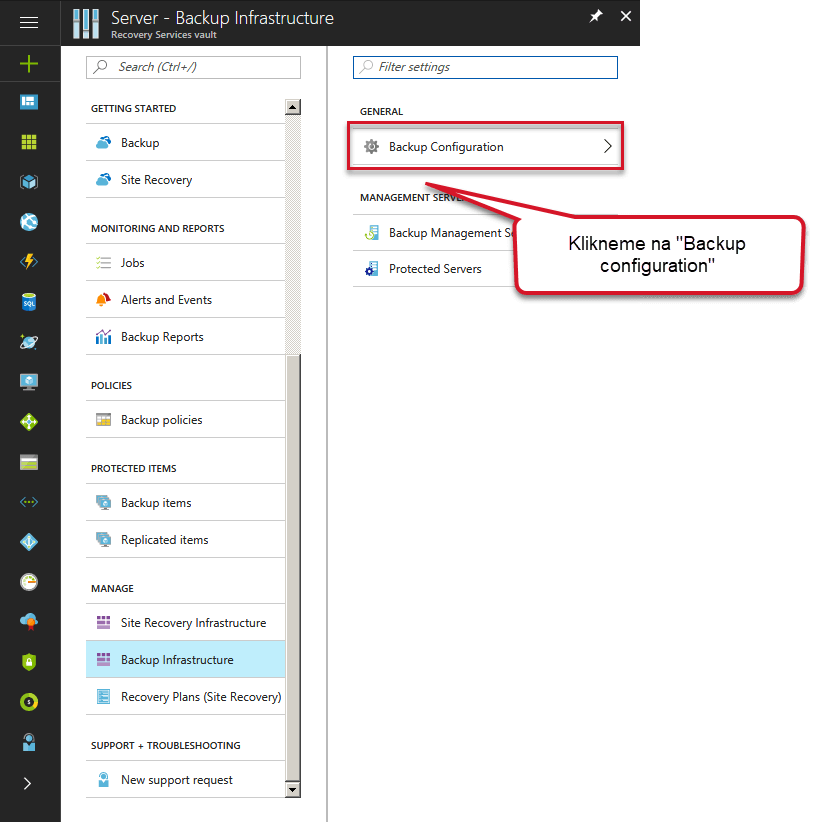
Task: Open Site Recovery Infrastructure
Action: (186, 623)
